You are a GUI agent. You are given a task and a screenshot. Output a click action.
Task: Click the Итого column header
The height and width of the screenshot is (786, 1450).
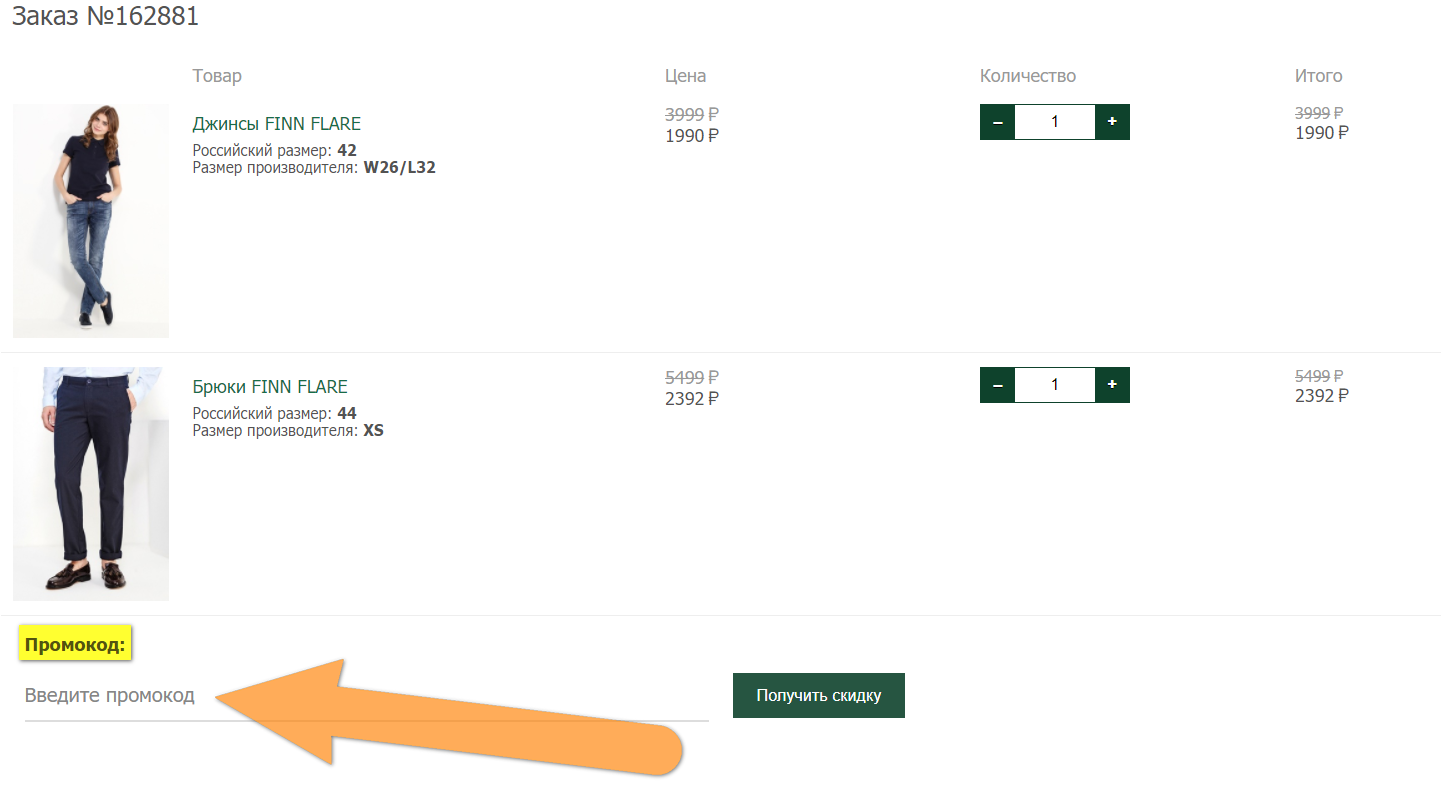pos(1319,76)
